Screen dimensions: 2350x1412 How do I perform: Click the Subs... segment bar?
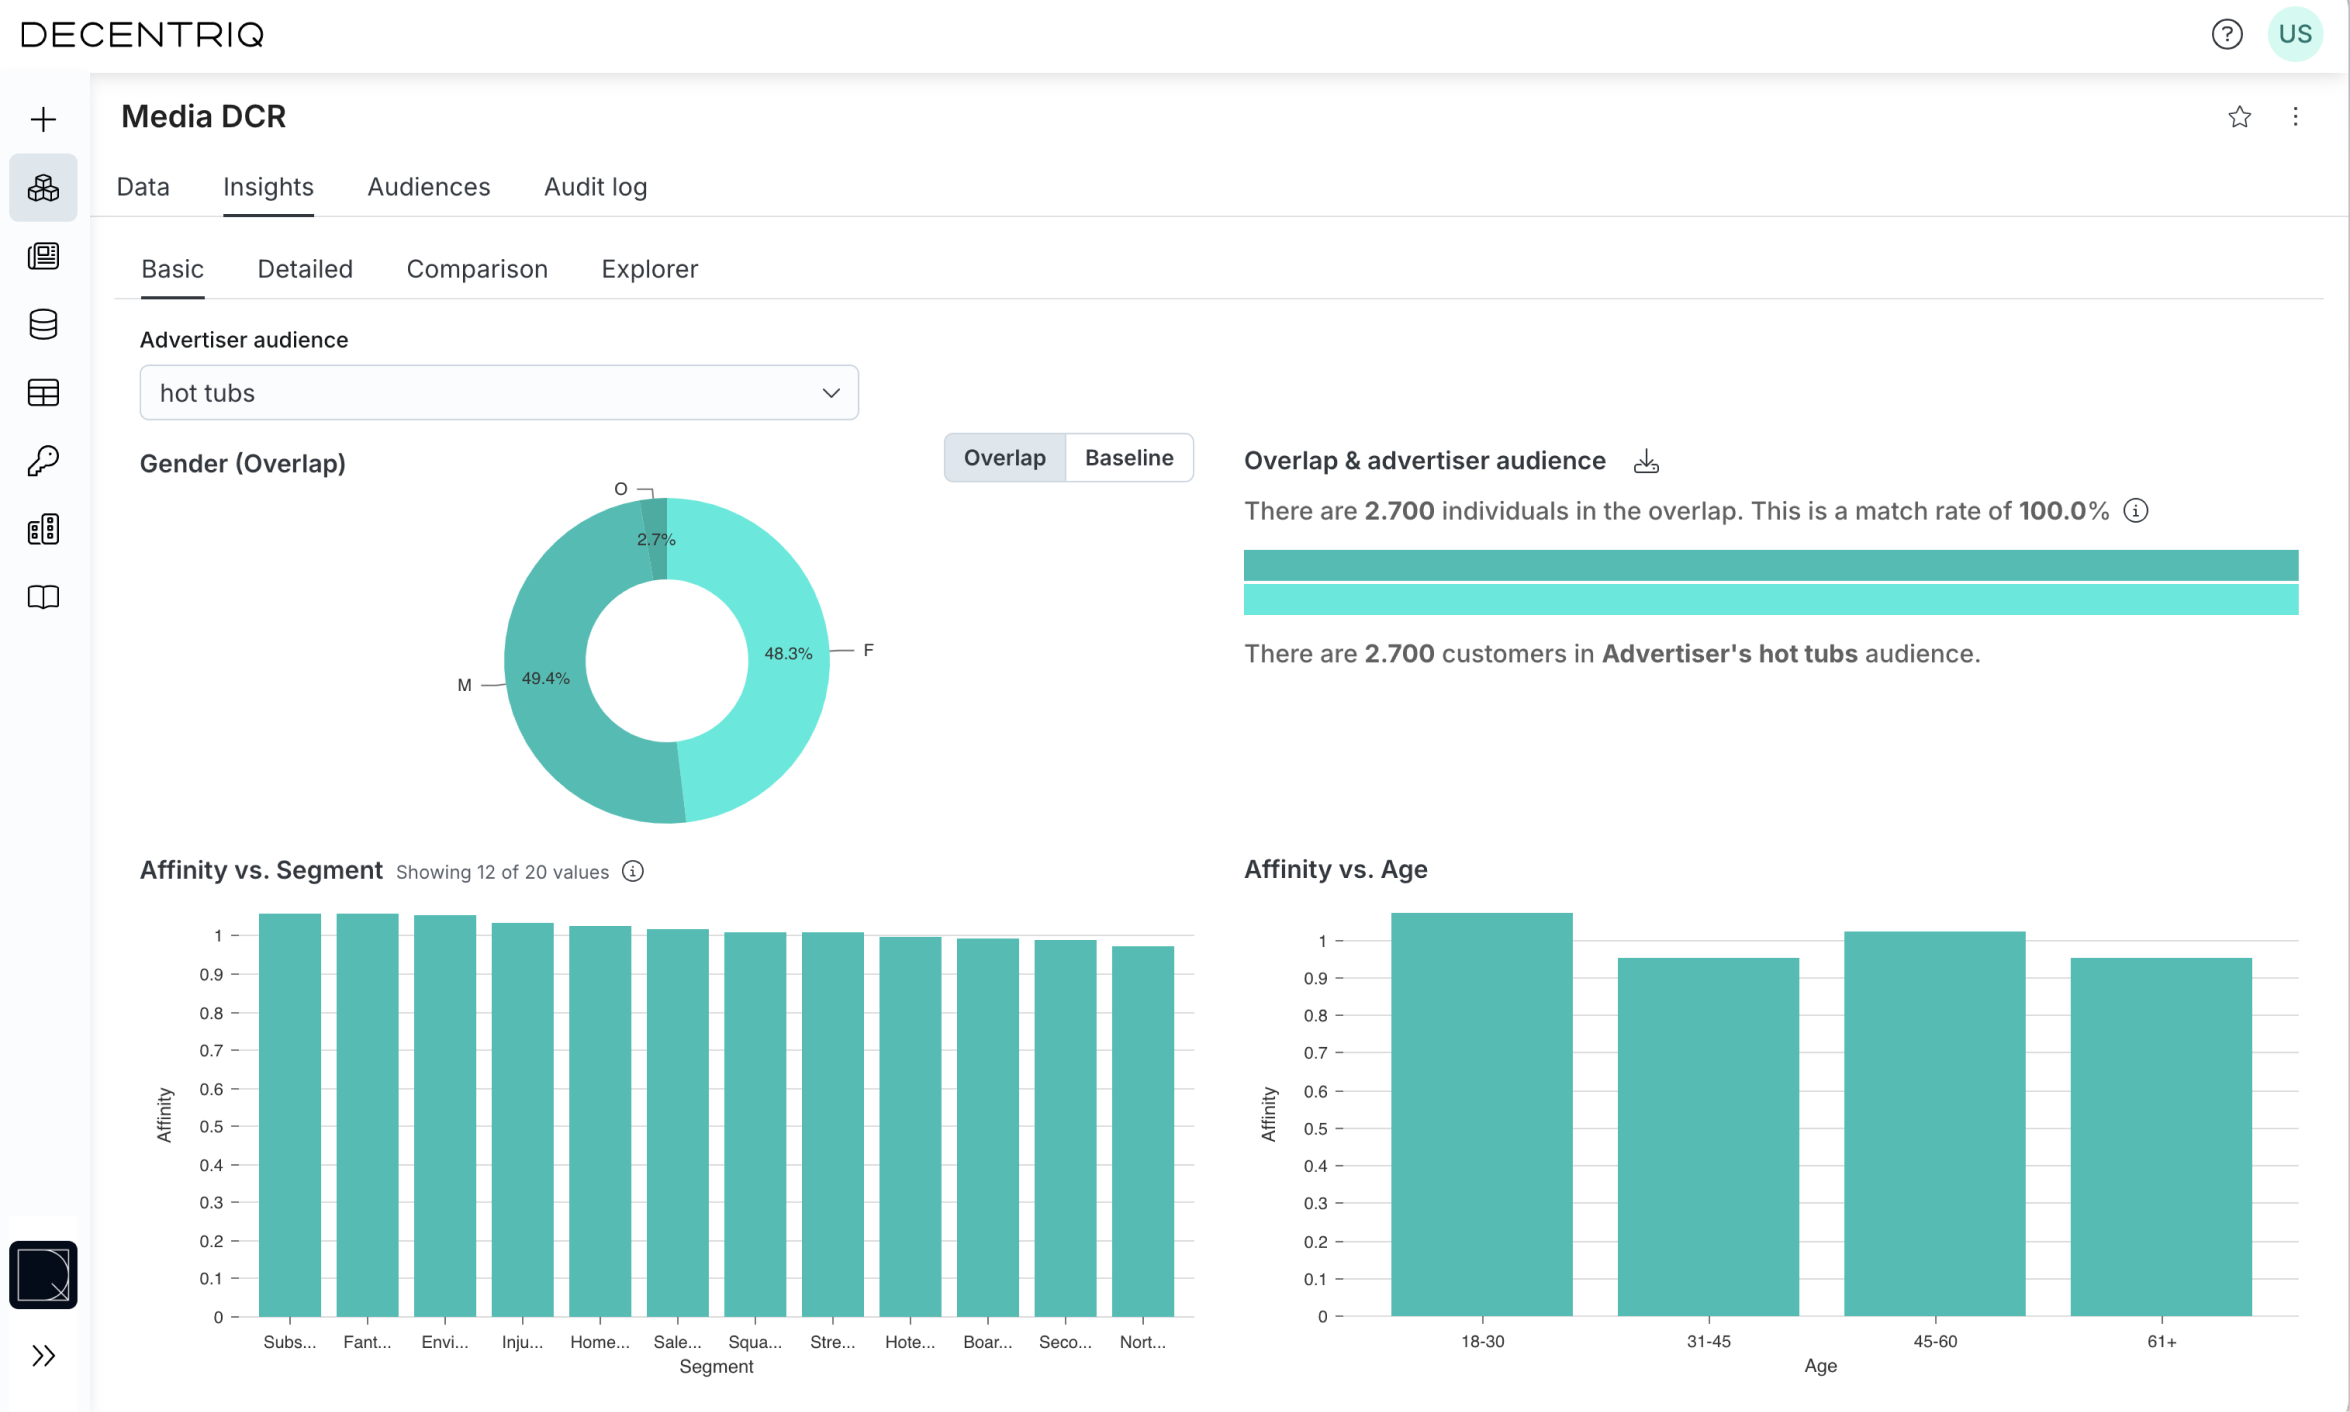(x=290, y=1115)
